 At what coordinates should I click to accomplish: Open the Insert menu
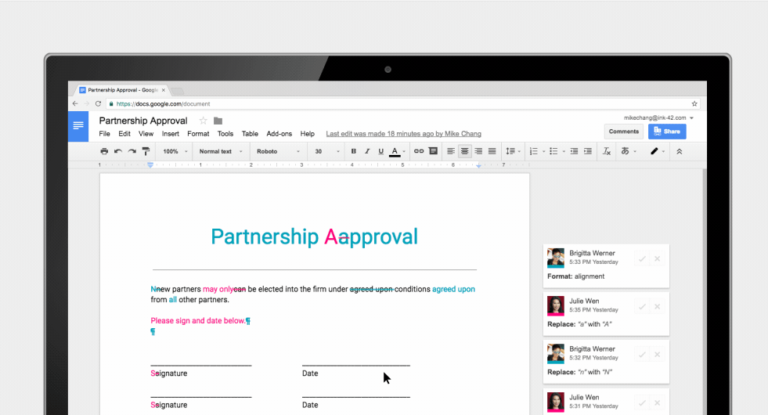coord(170,134)
